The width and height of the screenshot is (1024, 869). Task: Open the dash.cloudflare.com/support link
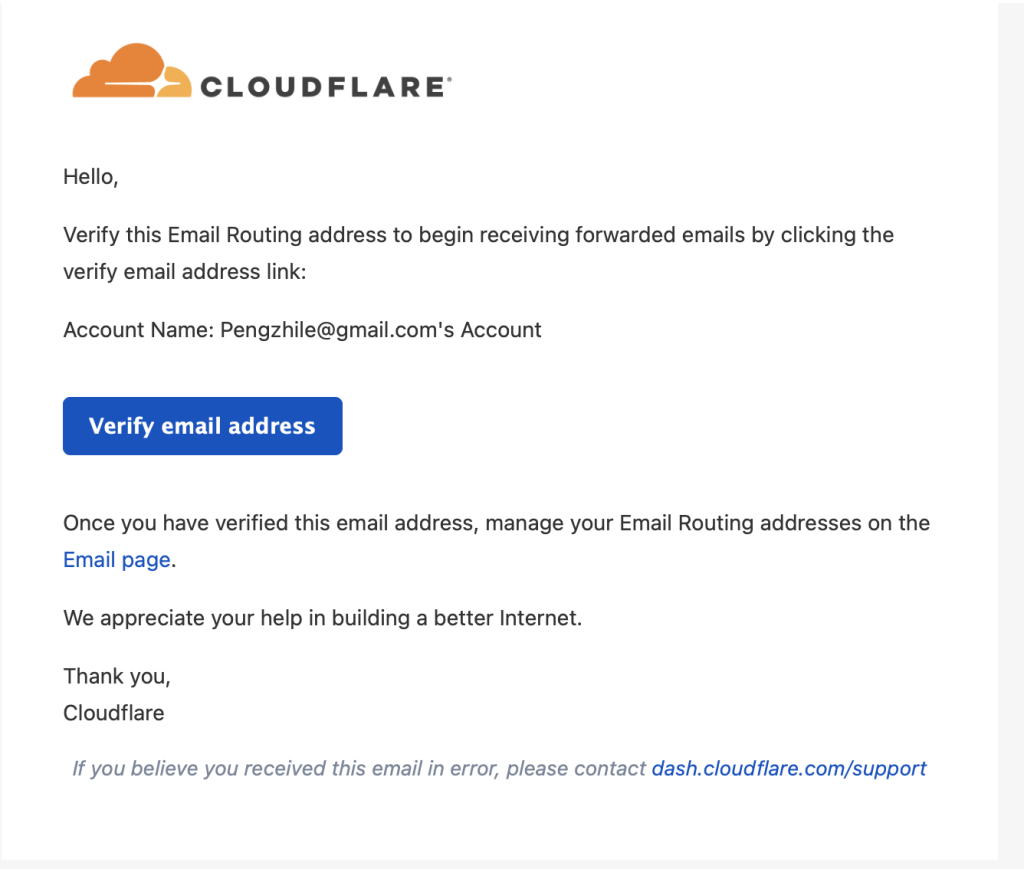click(x=789, y=768)
